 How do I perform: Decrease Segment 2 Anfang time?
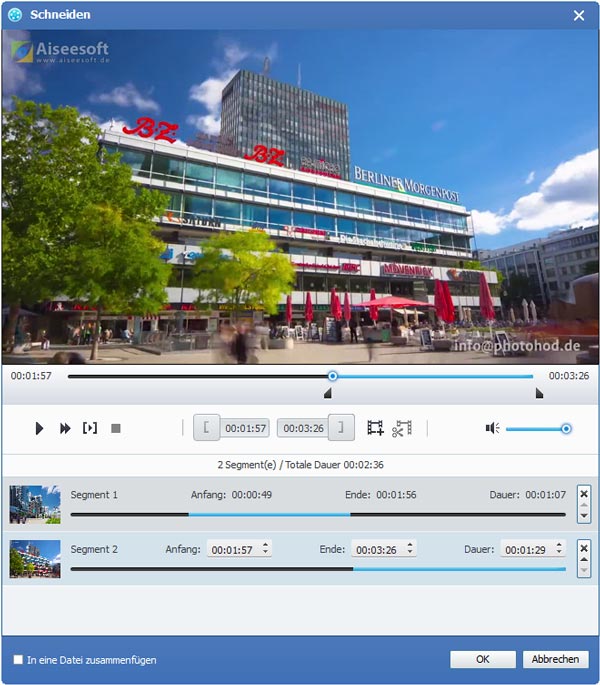pyautogui.click(x=265, y=553)
